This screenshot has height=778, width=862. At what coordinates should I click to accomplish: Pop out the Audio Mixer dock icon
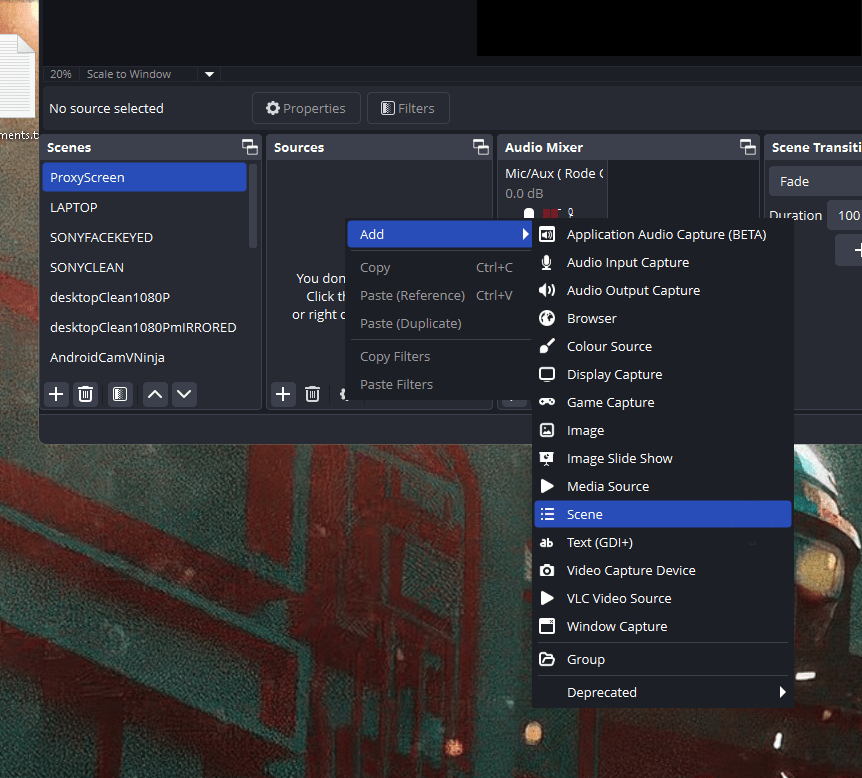(x=748, y=147)
